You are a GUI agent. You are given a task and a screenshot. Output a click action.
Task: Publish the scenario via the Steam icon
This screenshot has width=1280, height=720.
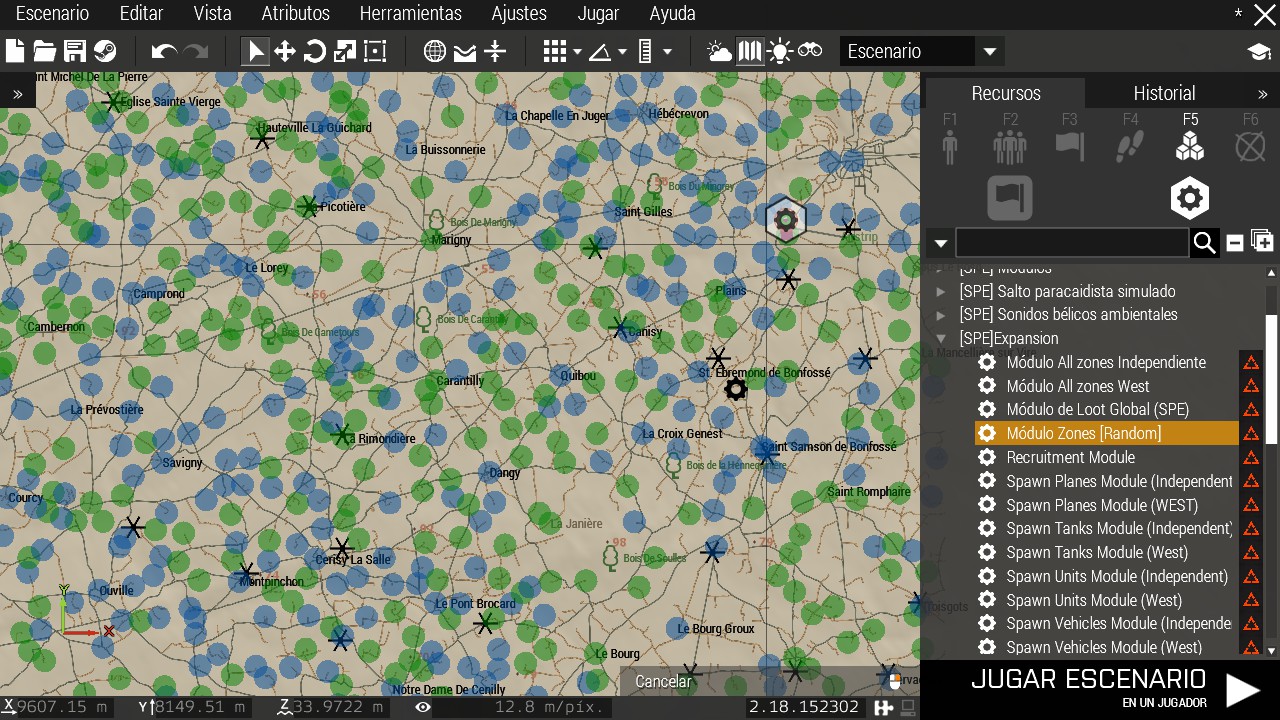coord(105,51)
